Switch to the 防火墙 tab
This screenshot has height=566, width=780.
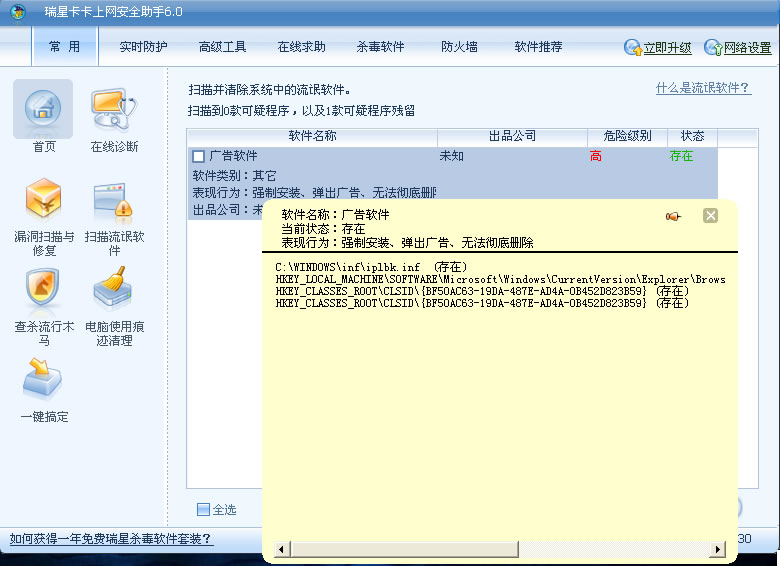(x=459, y=47)
